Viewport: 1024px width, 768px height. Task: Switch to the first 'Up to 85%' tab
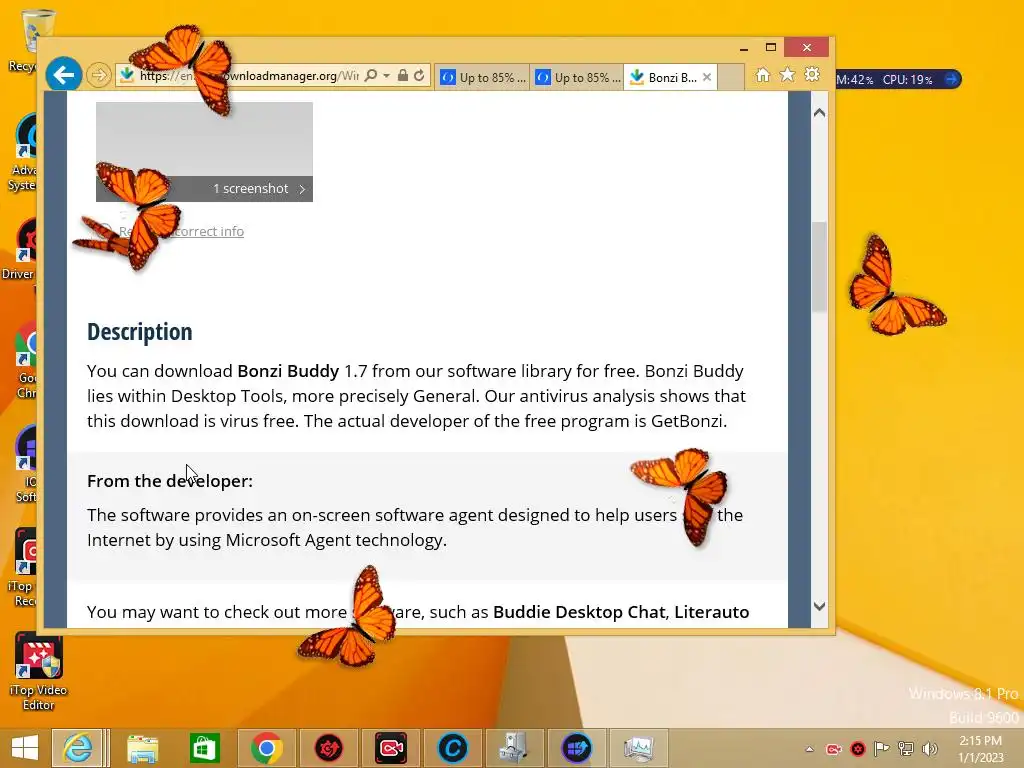click(482, 78)
